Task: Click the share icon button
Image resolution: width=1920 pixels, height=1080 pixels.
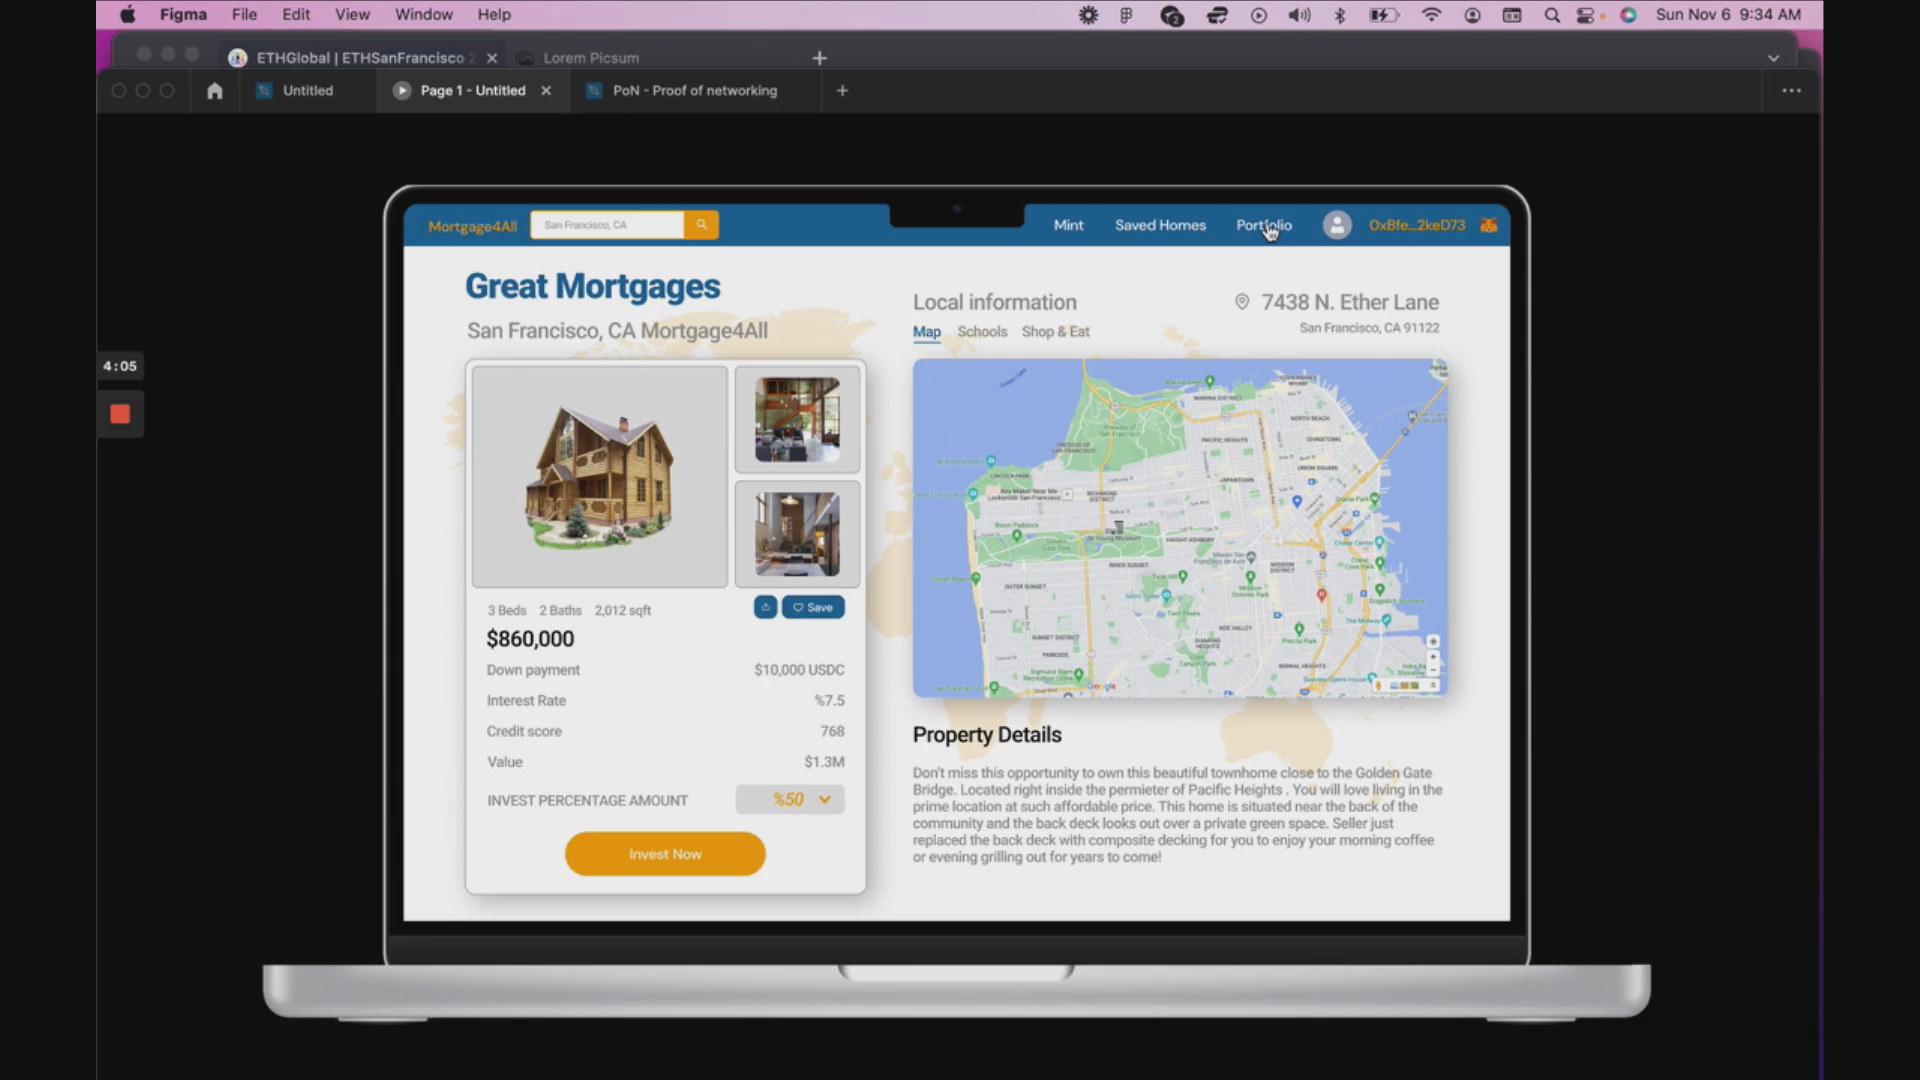Action: click(x=765, y=607)
